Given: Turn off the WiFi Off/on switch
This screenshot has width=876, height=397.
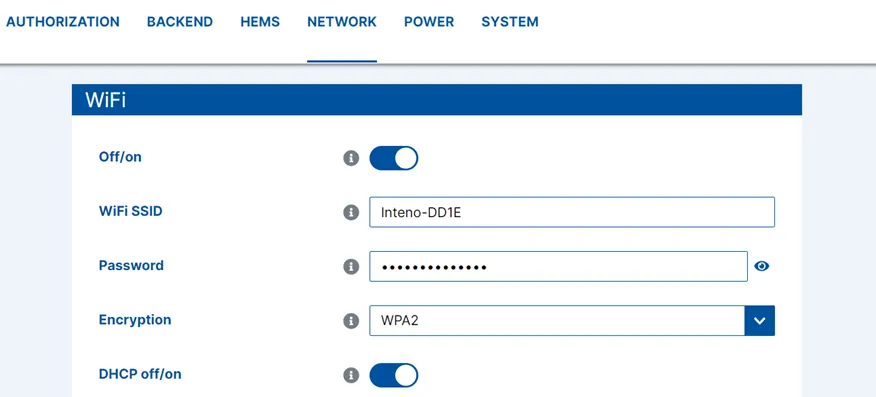Looking at the screenshot, I should tap(394, 159).
